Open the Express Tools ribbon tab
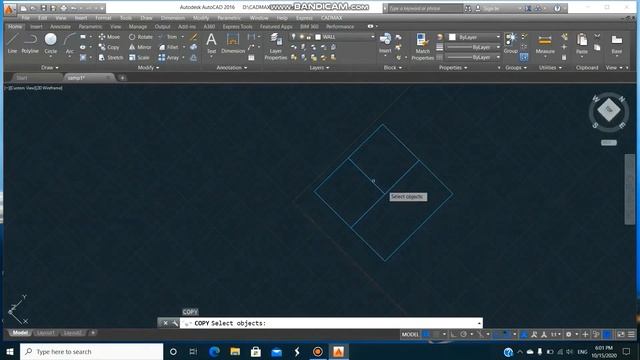The width and height of the screenshot is (640, 360). pos(237,27)
